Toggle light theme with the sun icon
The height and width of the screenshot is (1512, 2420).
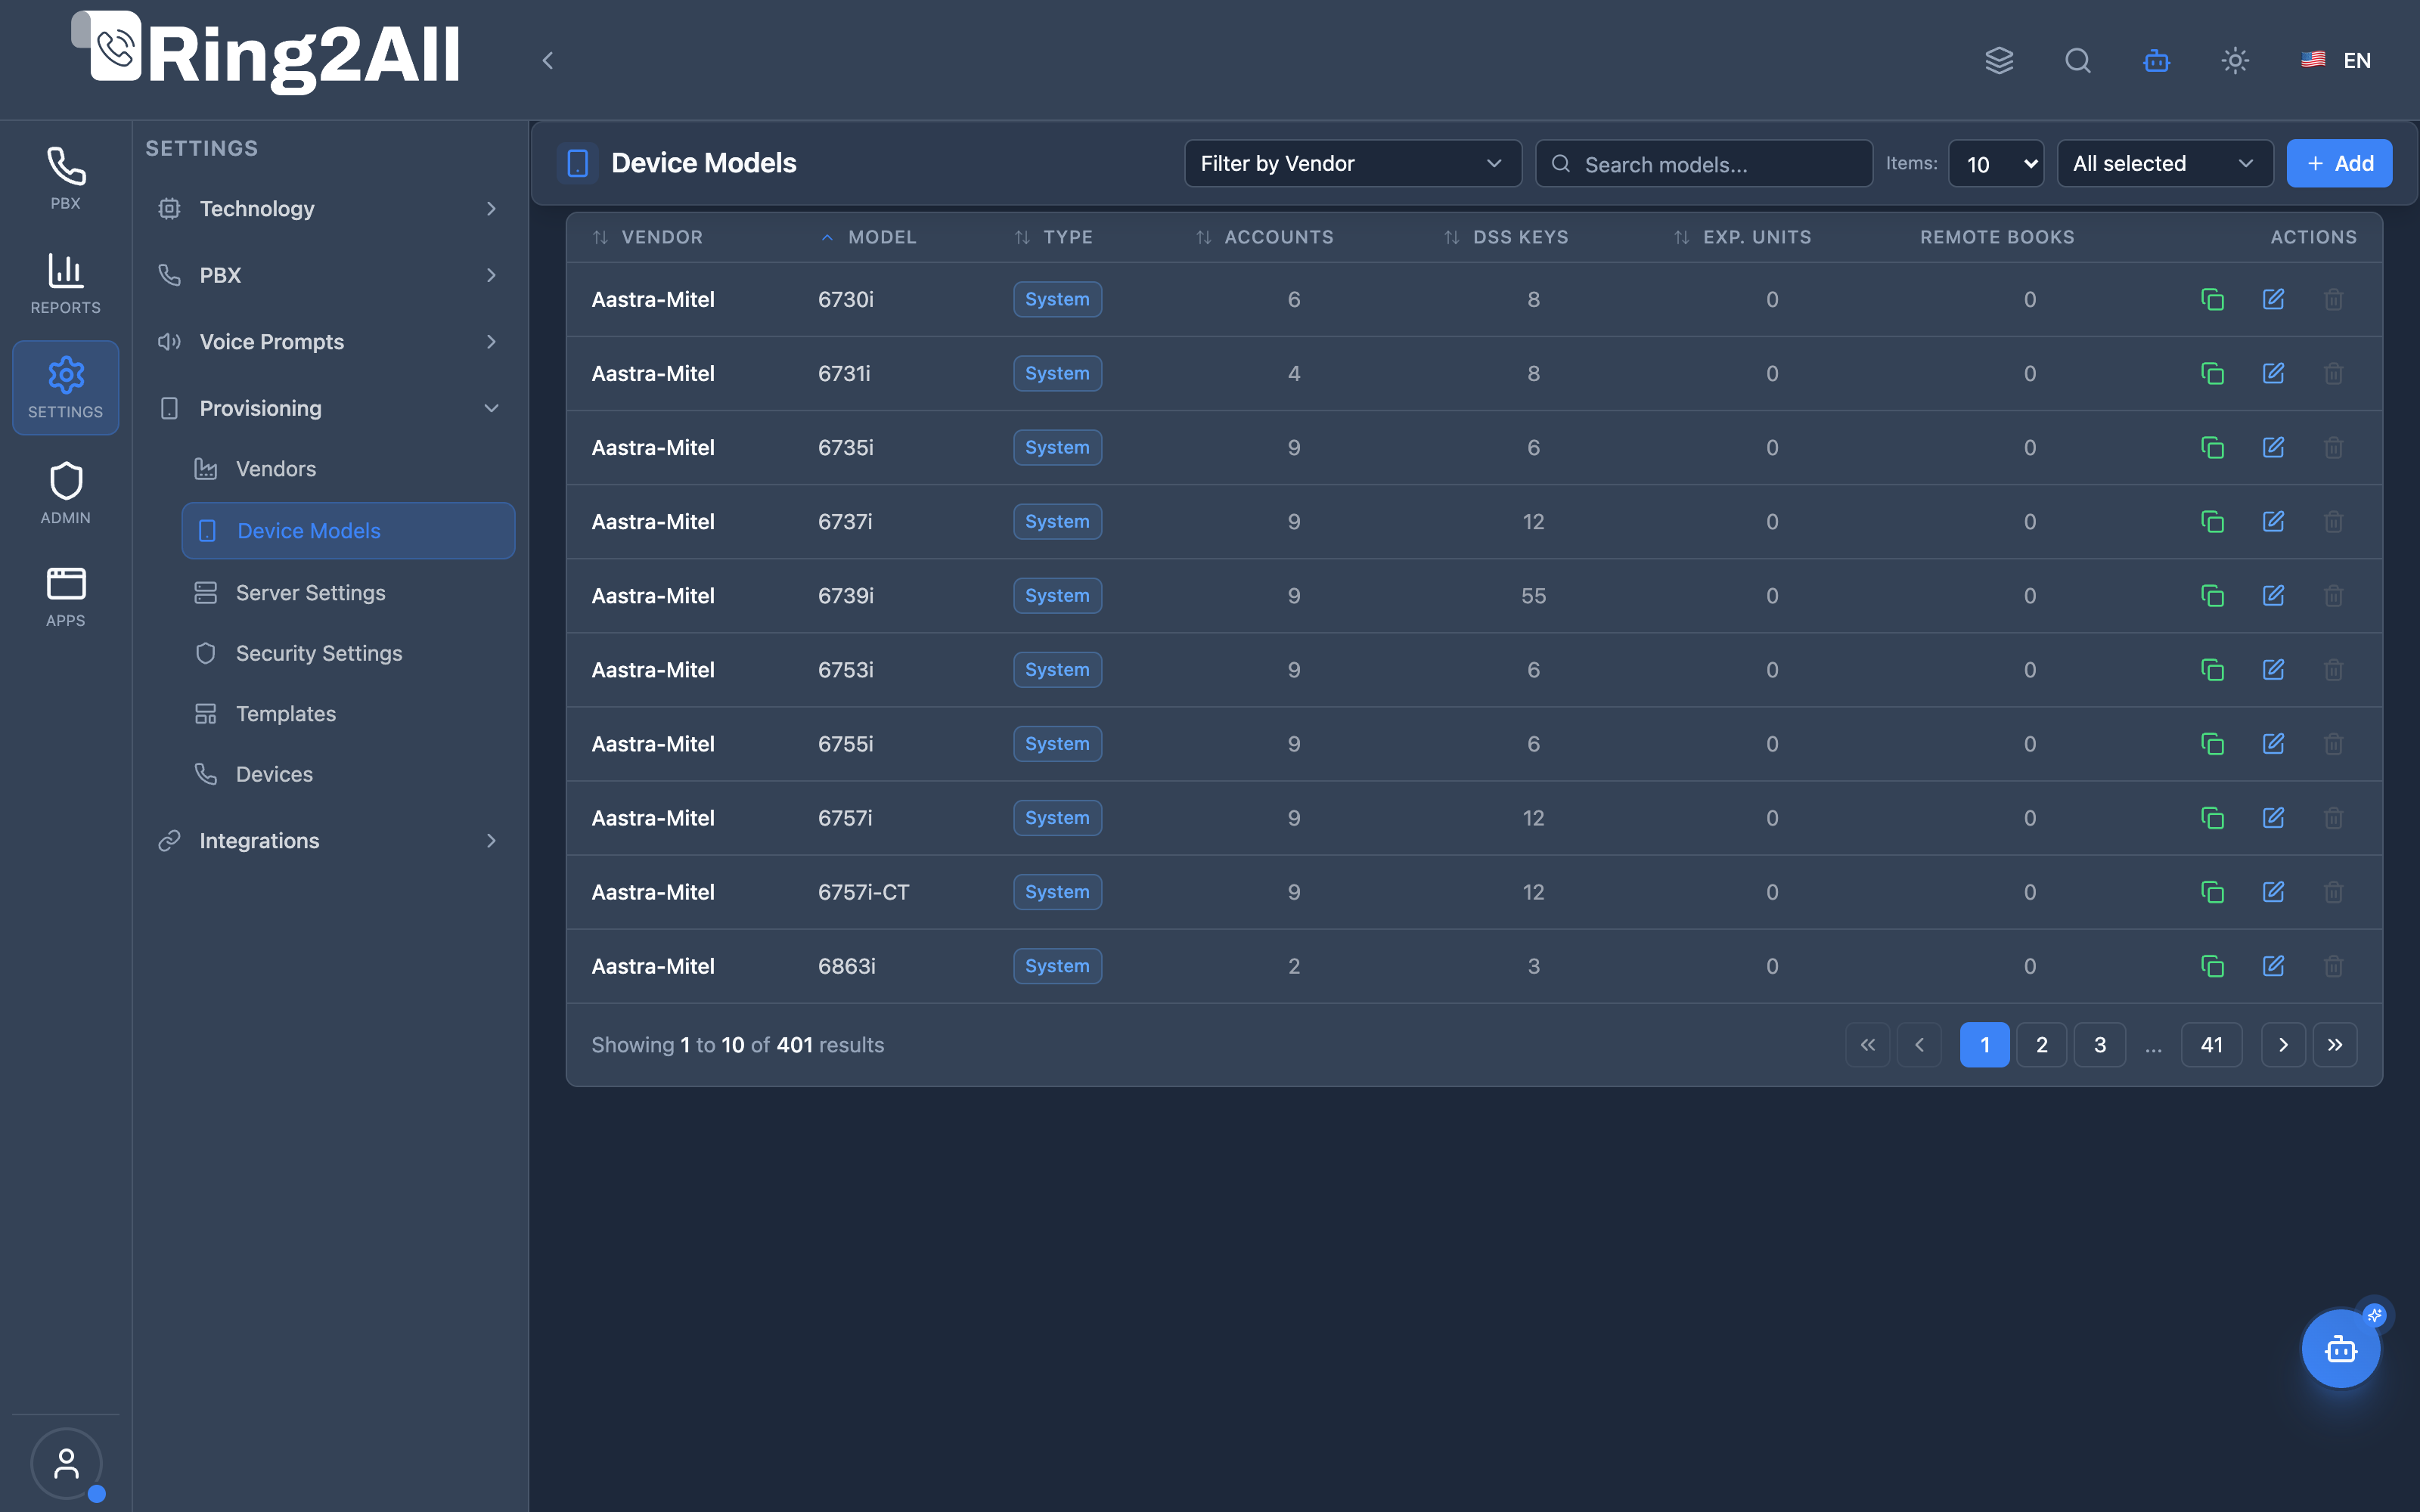tap(2235, 61)
